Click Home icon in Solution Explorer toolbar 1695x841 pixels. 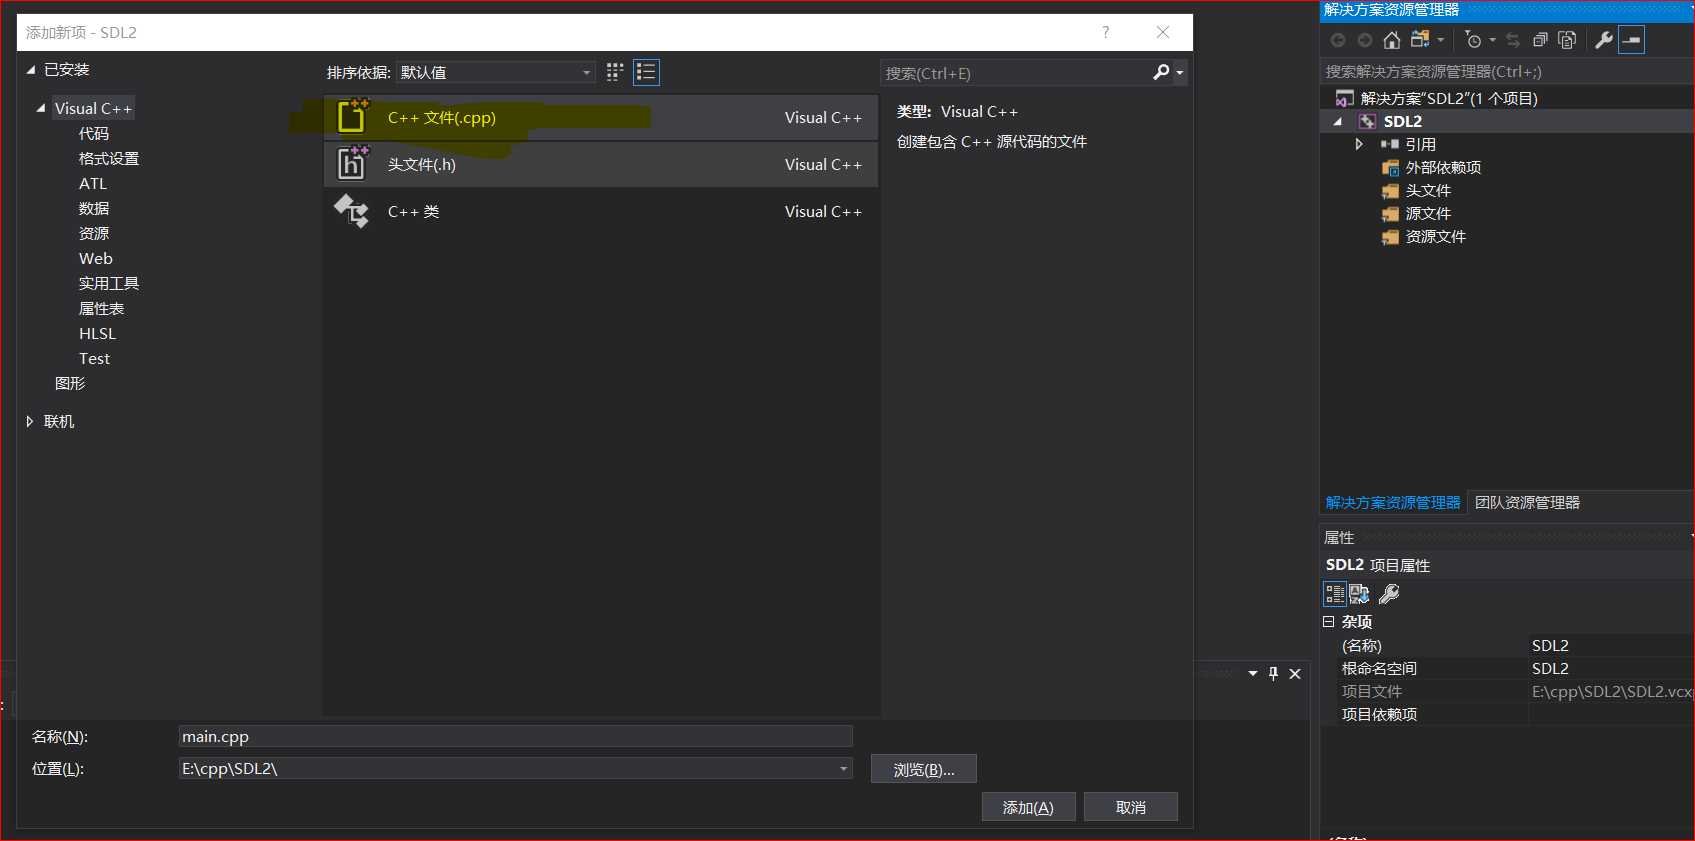1391,40
